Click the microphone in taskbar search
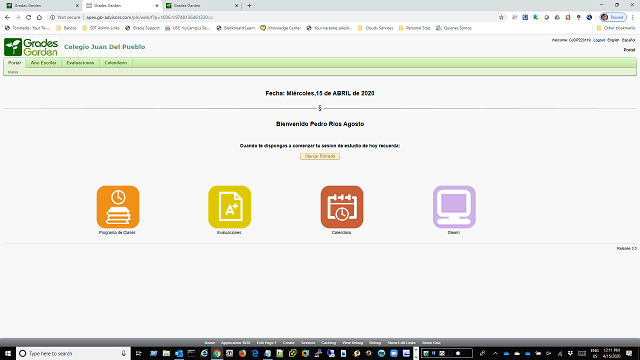The image size is (640, 360). pyautogui.click(x=124, y=353)
